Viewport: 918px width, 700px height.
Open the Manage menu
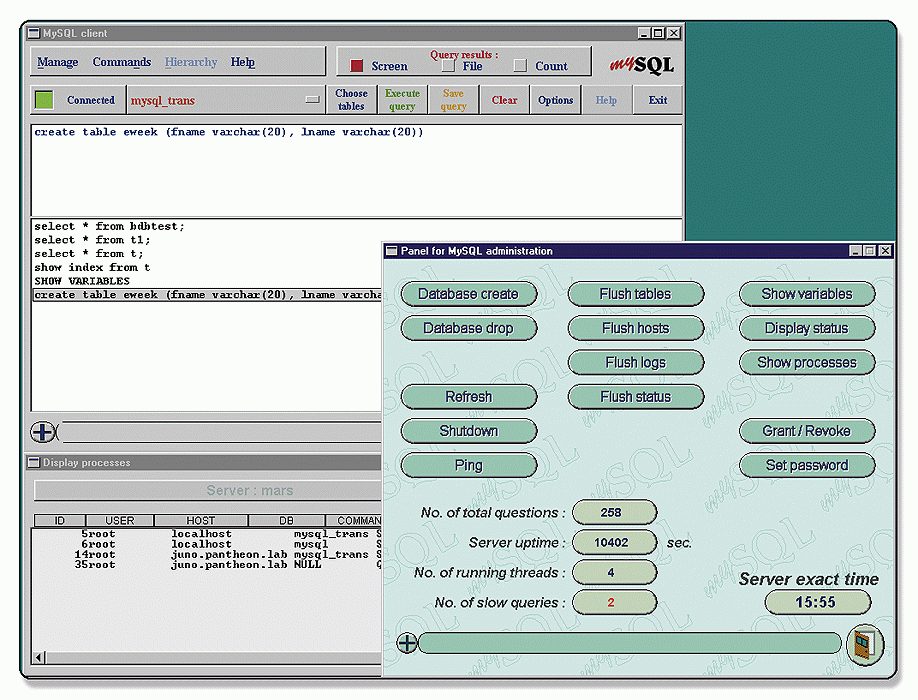(57, 62)
